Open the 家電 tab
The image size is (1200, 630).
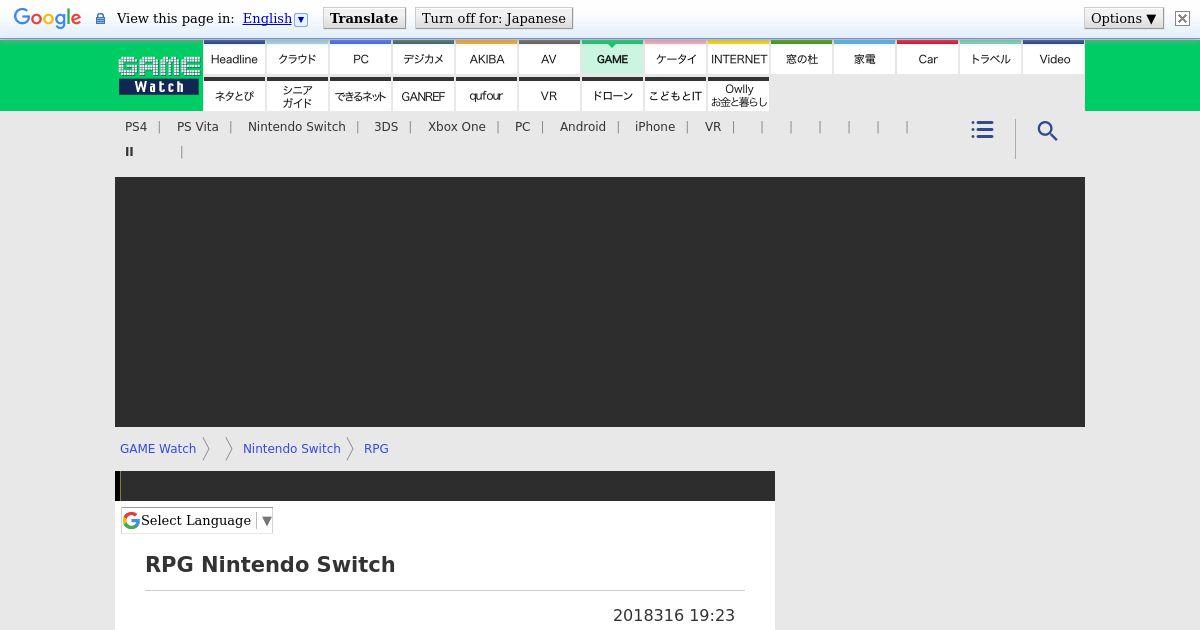[x=864, y=58]
